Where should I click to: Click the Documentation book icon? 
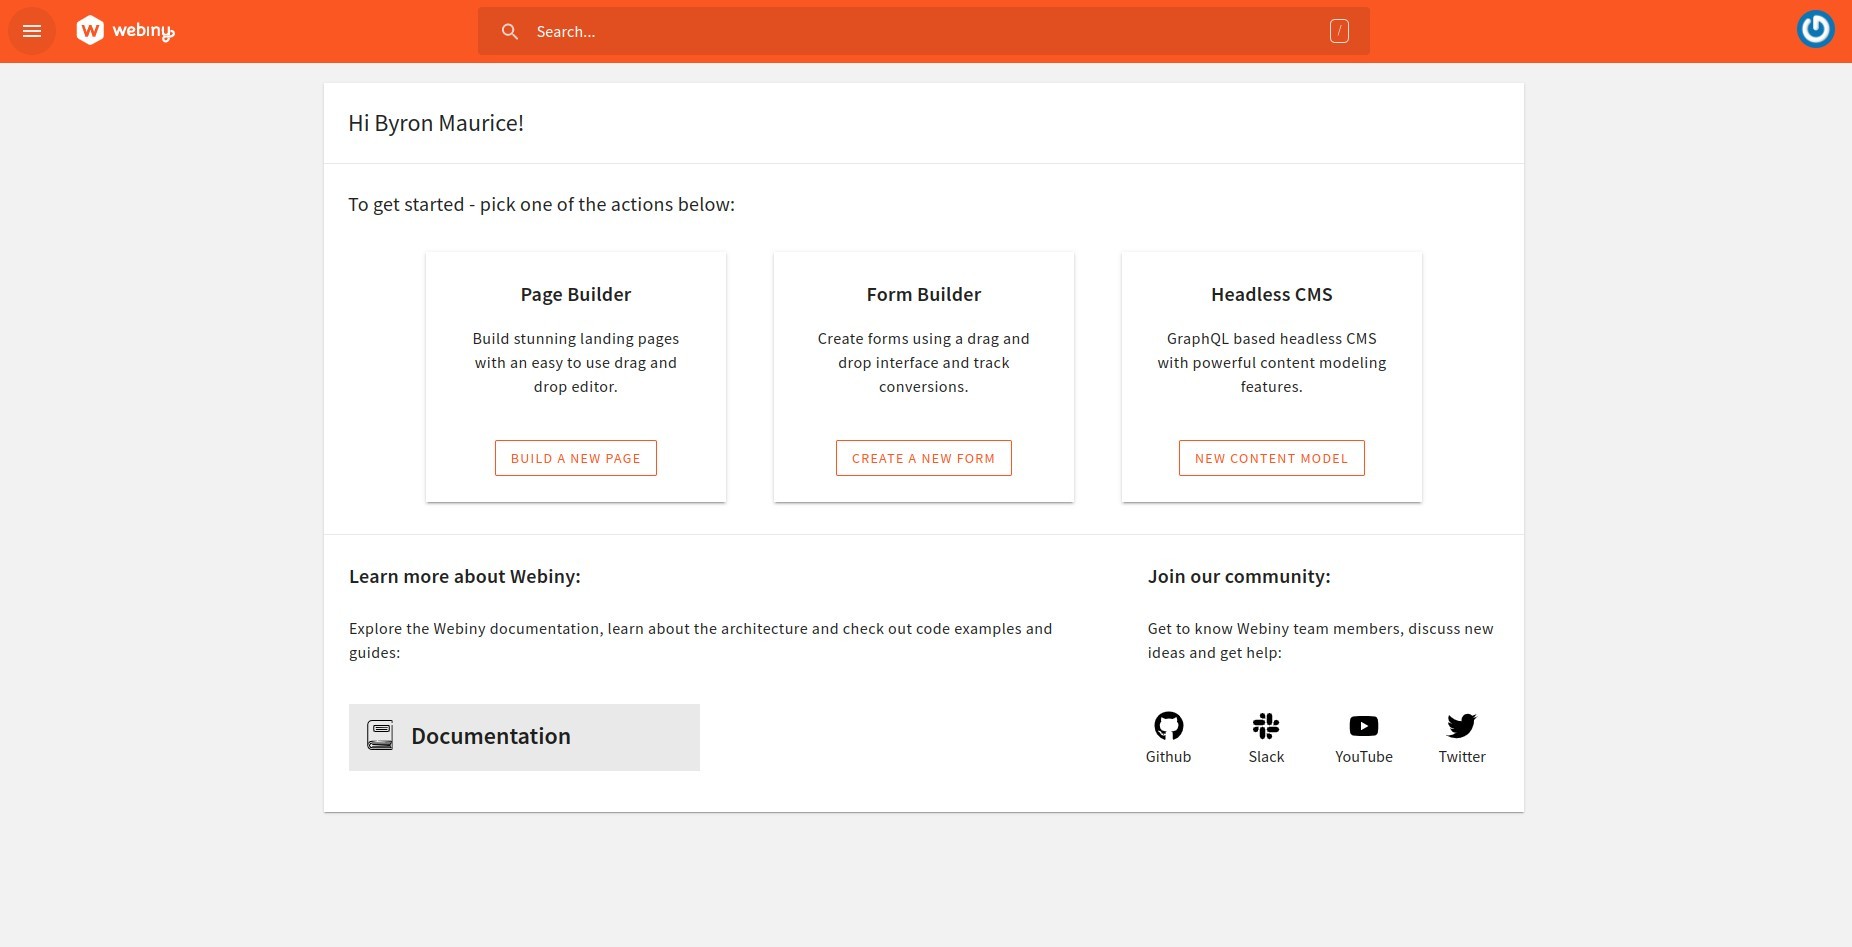380,736
